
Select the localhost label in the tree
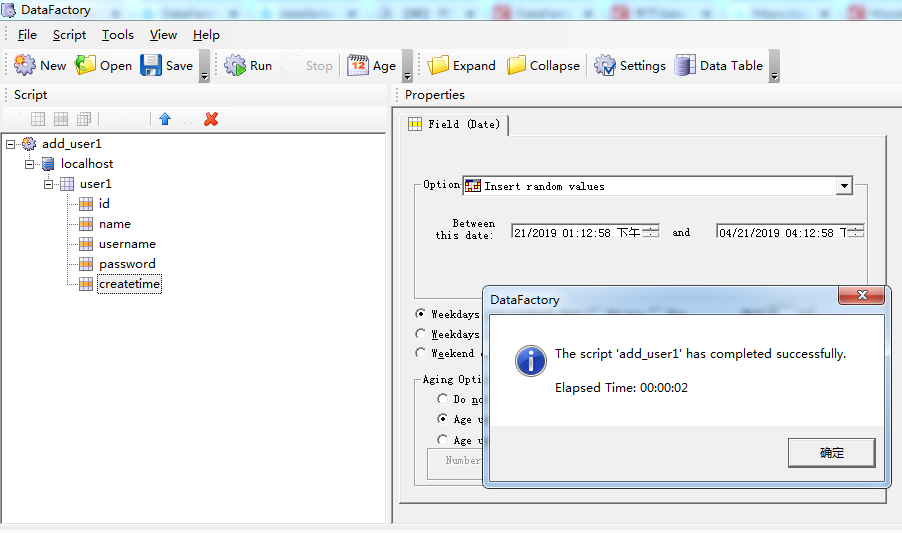pyautogui.click(x=87, y=164)
